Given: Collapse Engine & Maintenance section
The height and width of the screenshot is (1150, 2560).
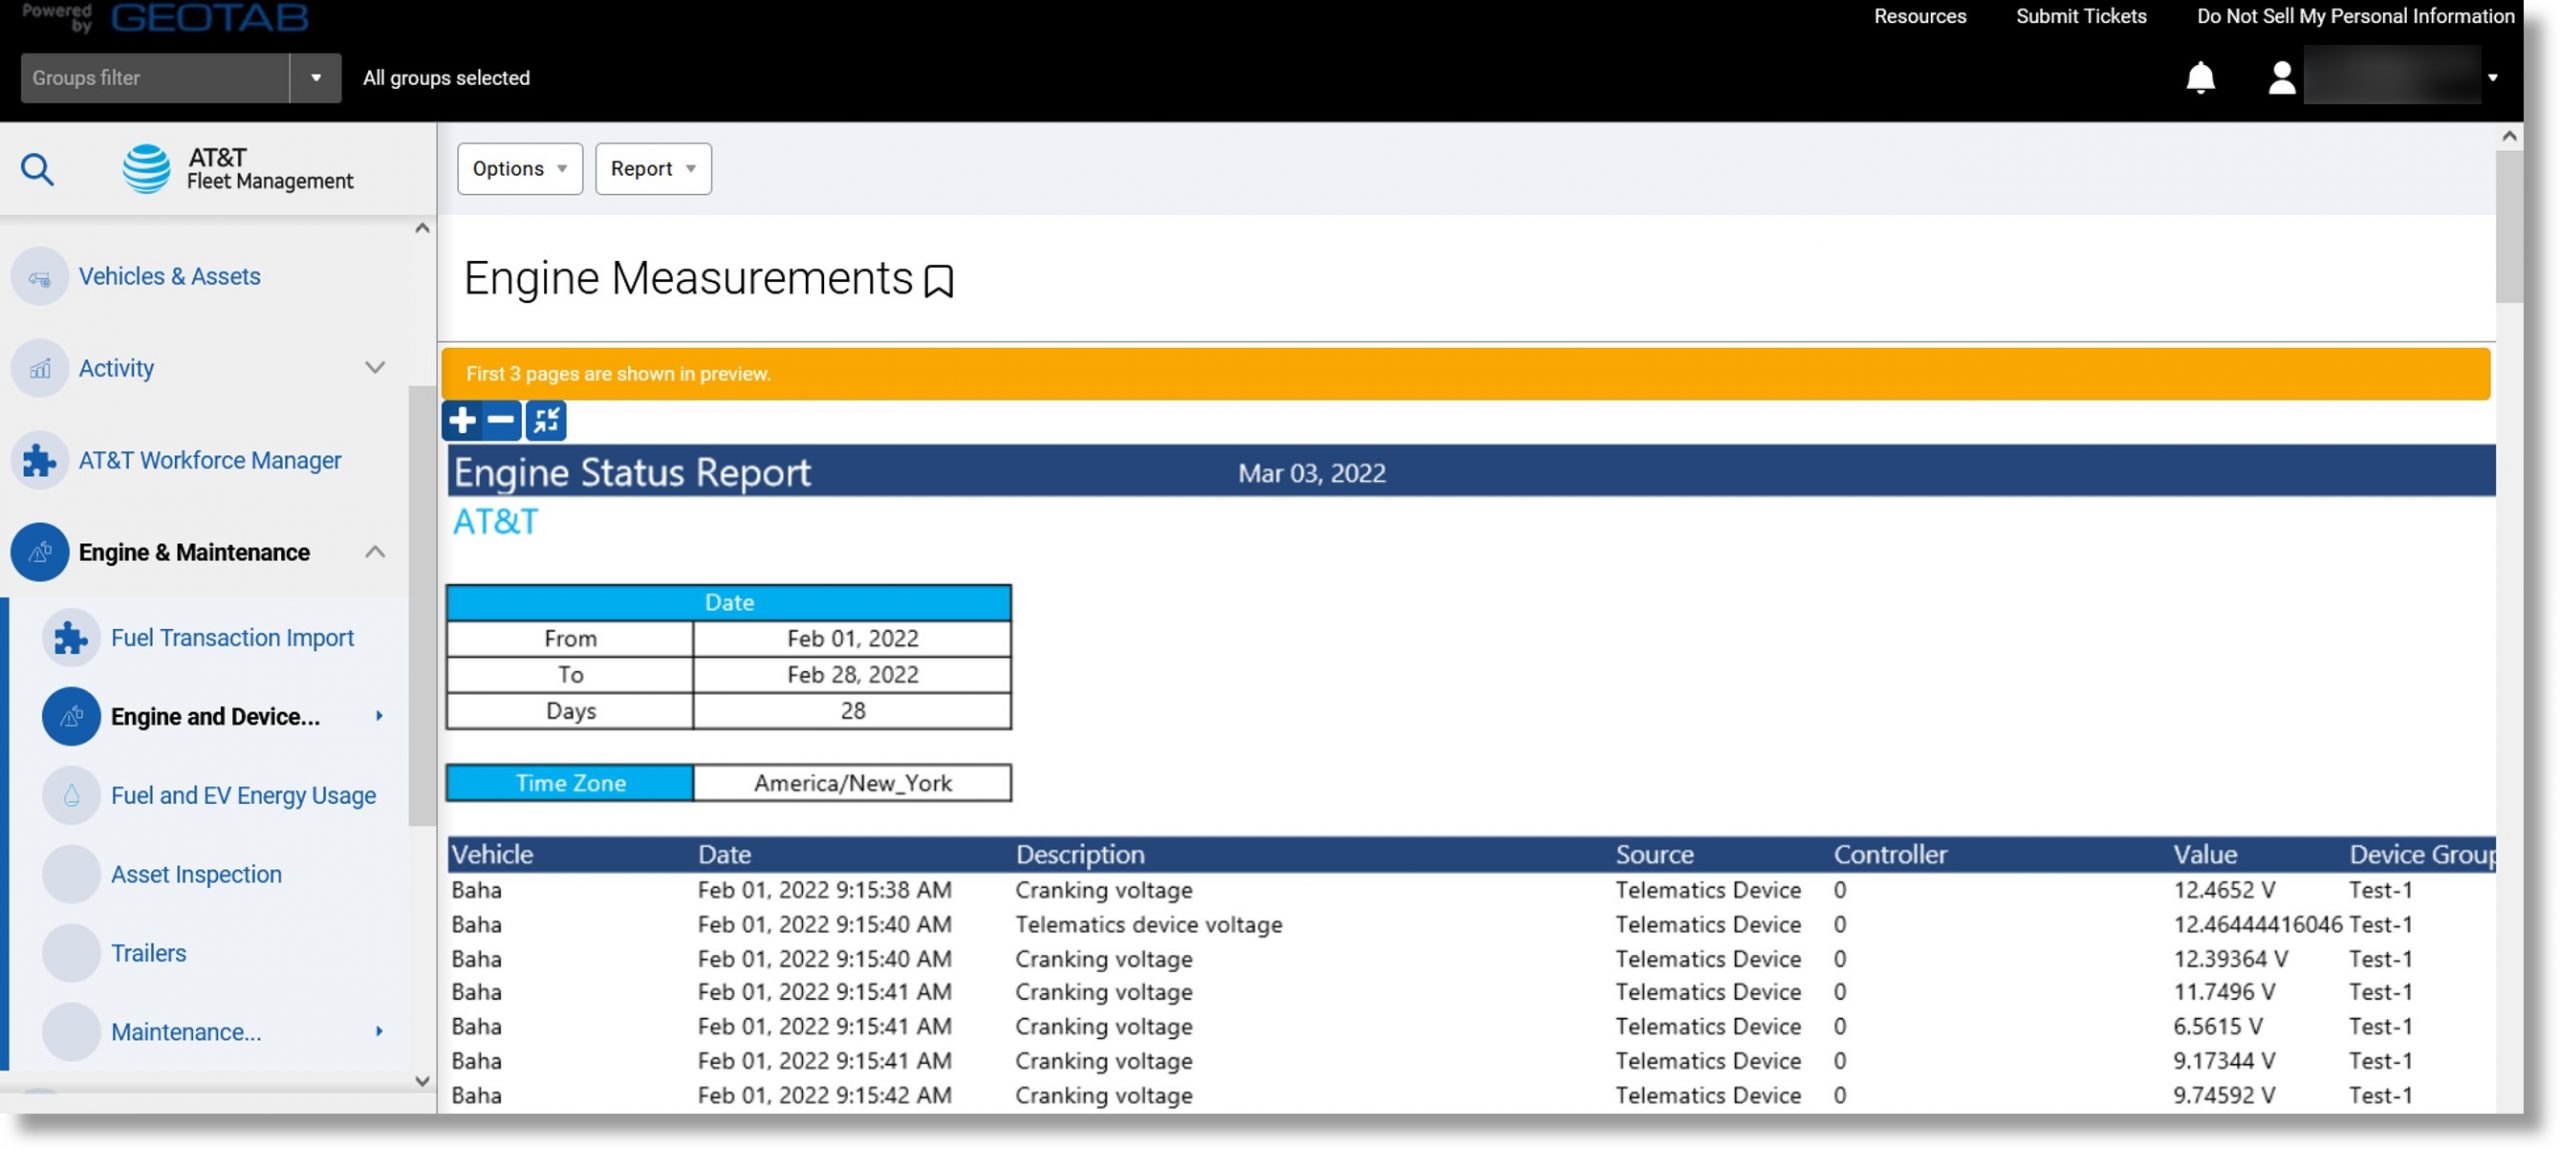Looking at the screenshot, I should point(375,552).
